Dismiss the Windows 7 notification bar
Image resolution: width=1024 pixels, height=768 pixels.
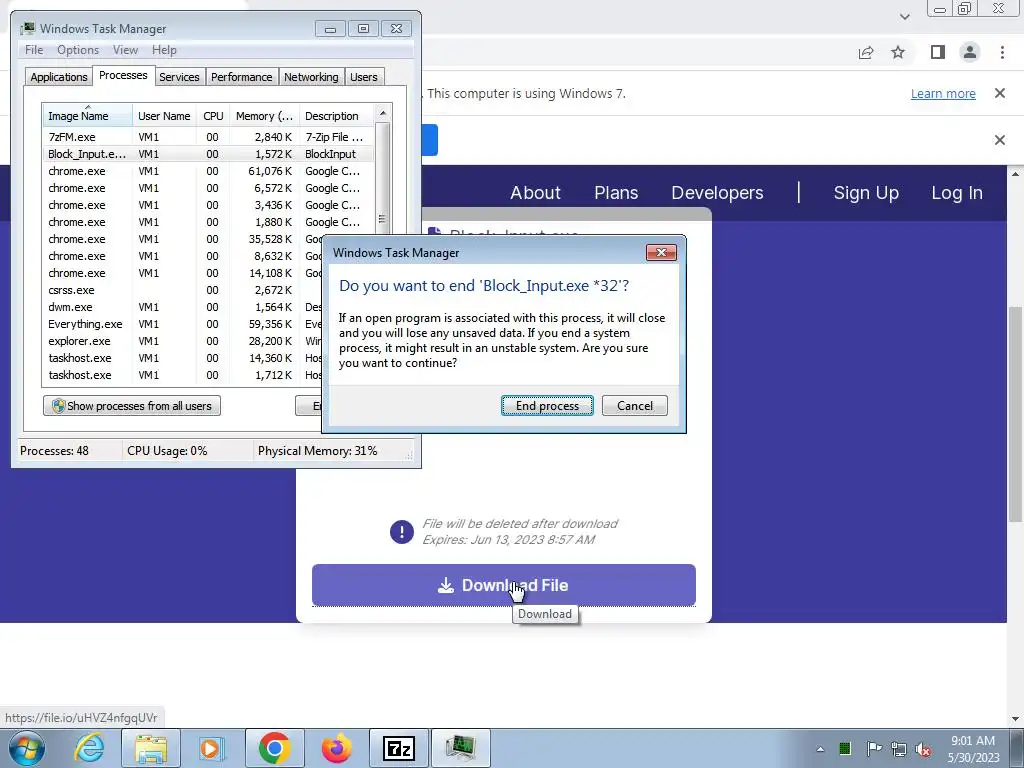(x=1000, y=93)
